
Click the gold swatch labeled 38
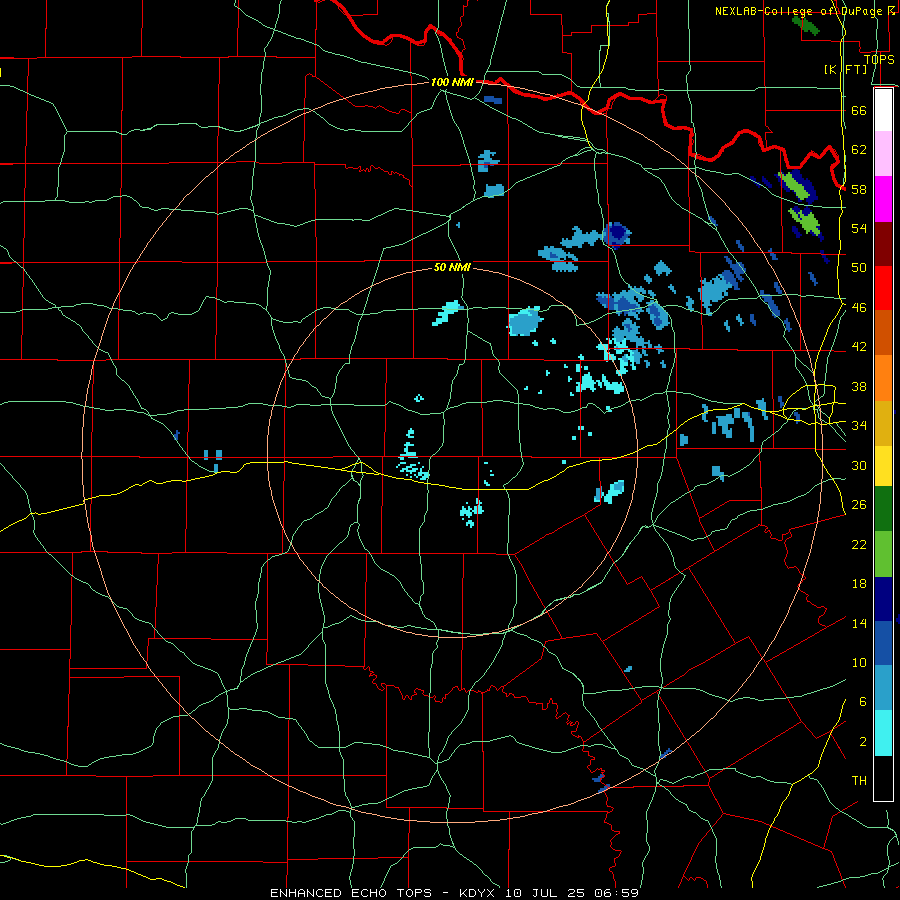[883, 423]
